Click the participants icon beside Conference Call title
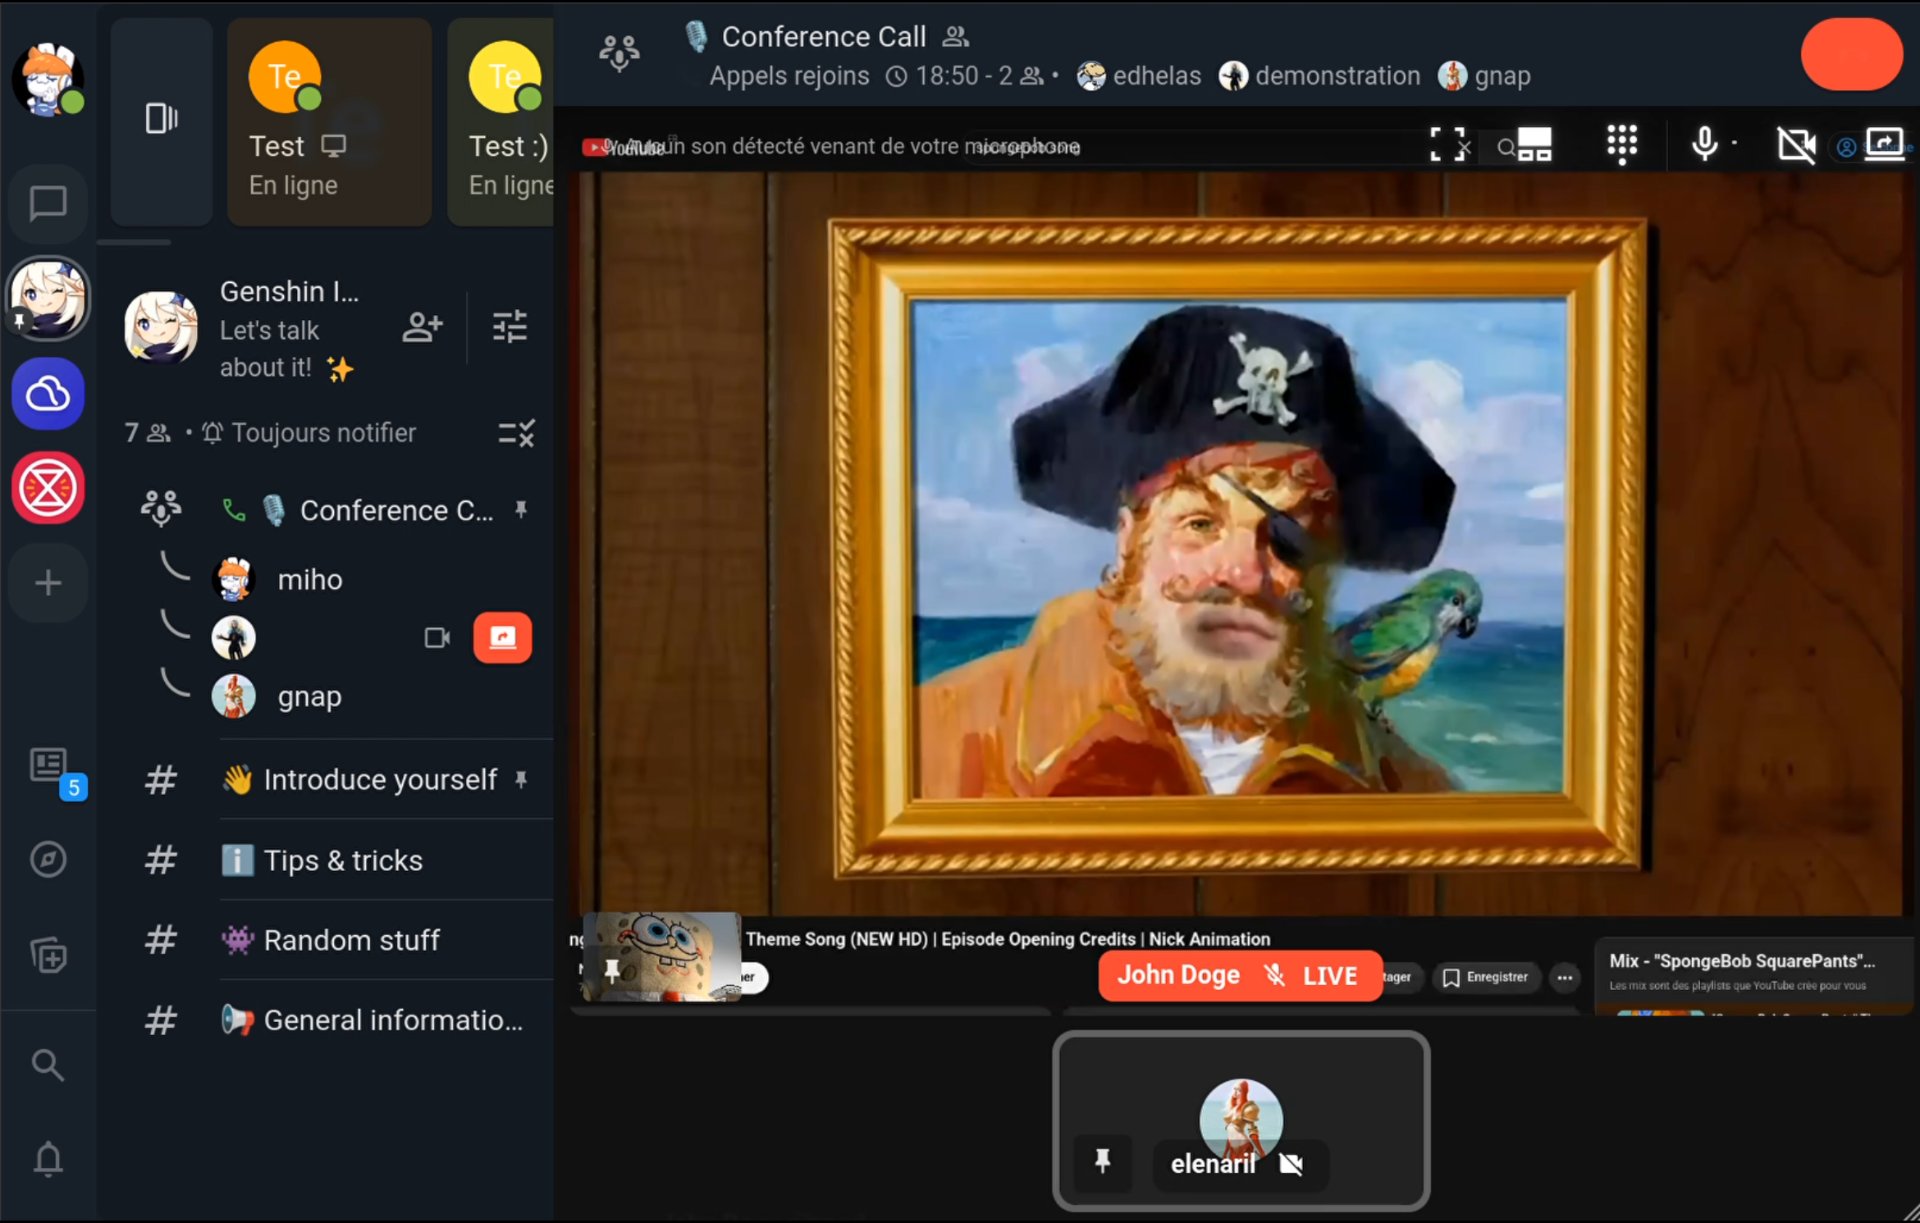Viewport: 1920px width, 1223px height. pyautogui.click(x=956, y=37)
